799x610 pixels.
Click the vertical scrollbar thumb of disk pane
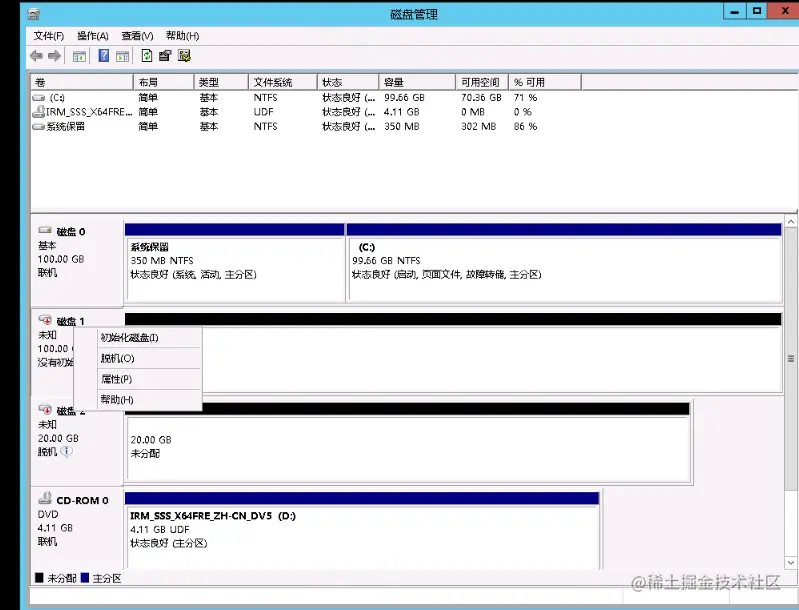(x=791, y=359)
